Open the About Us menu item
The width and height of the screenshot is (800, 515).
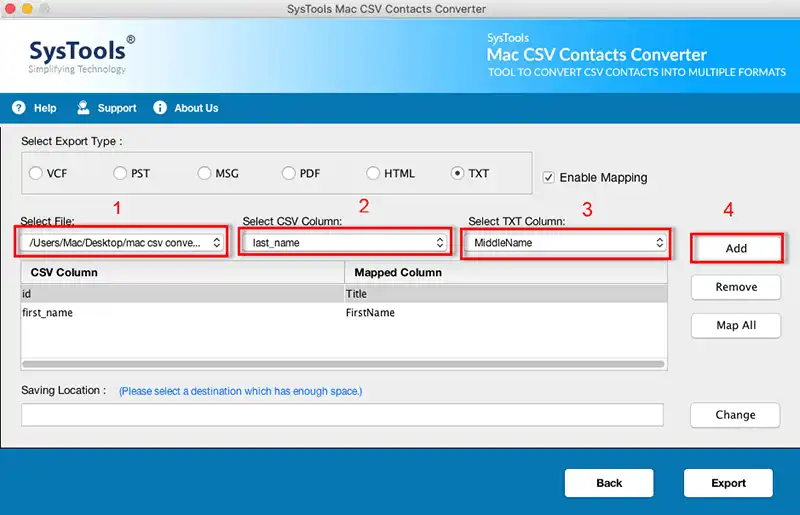coord(196,108)
